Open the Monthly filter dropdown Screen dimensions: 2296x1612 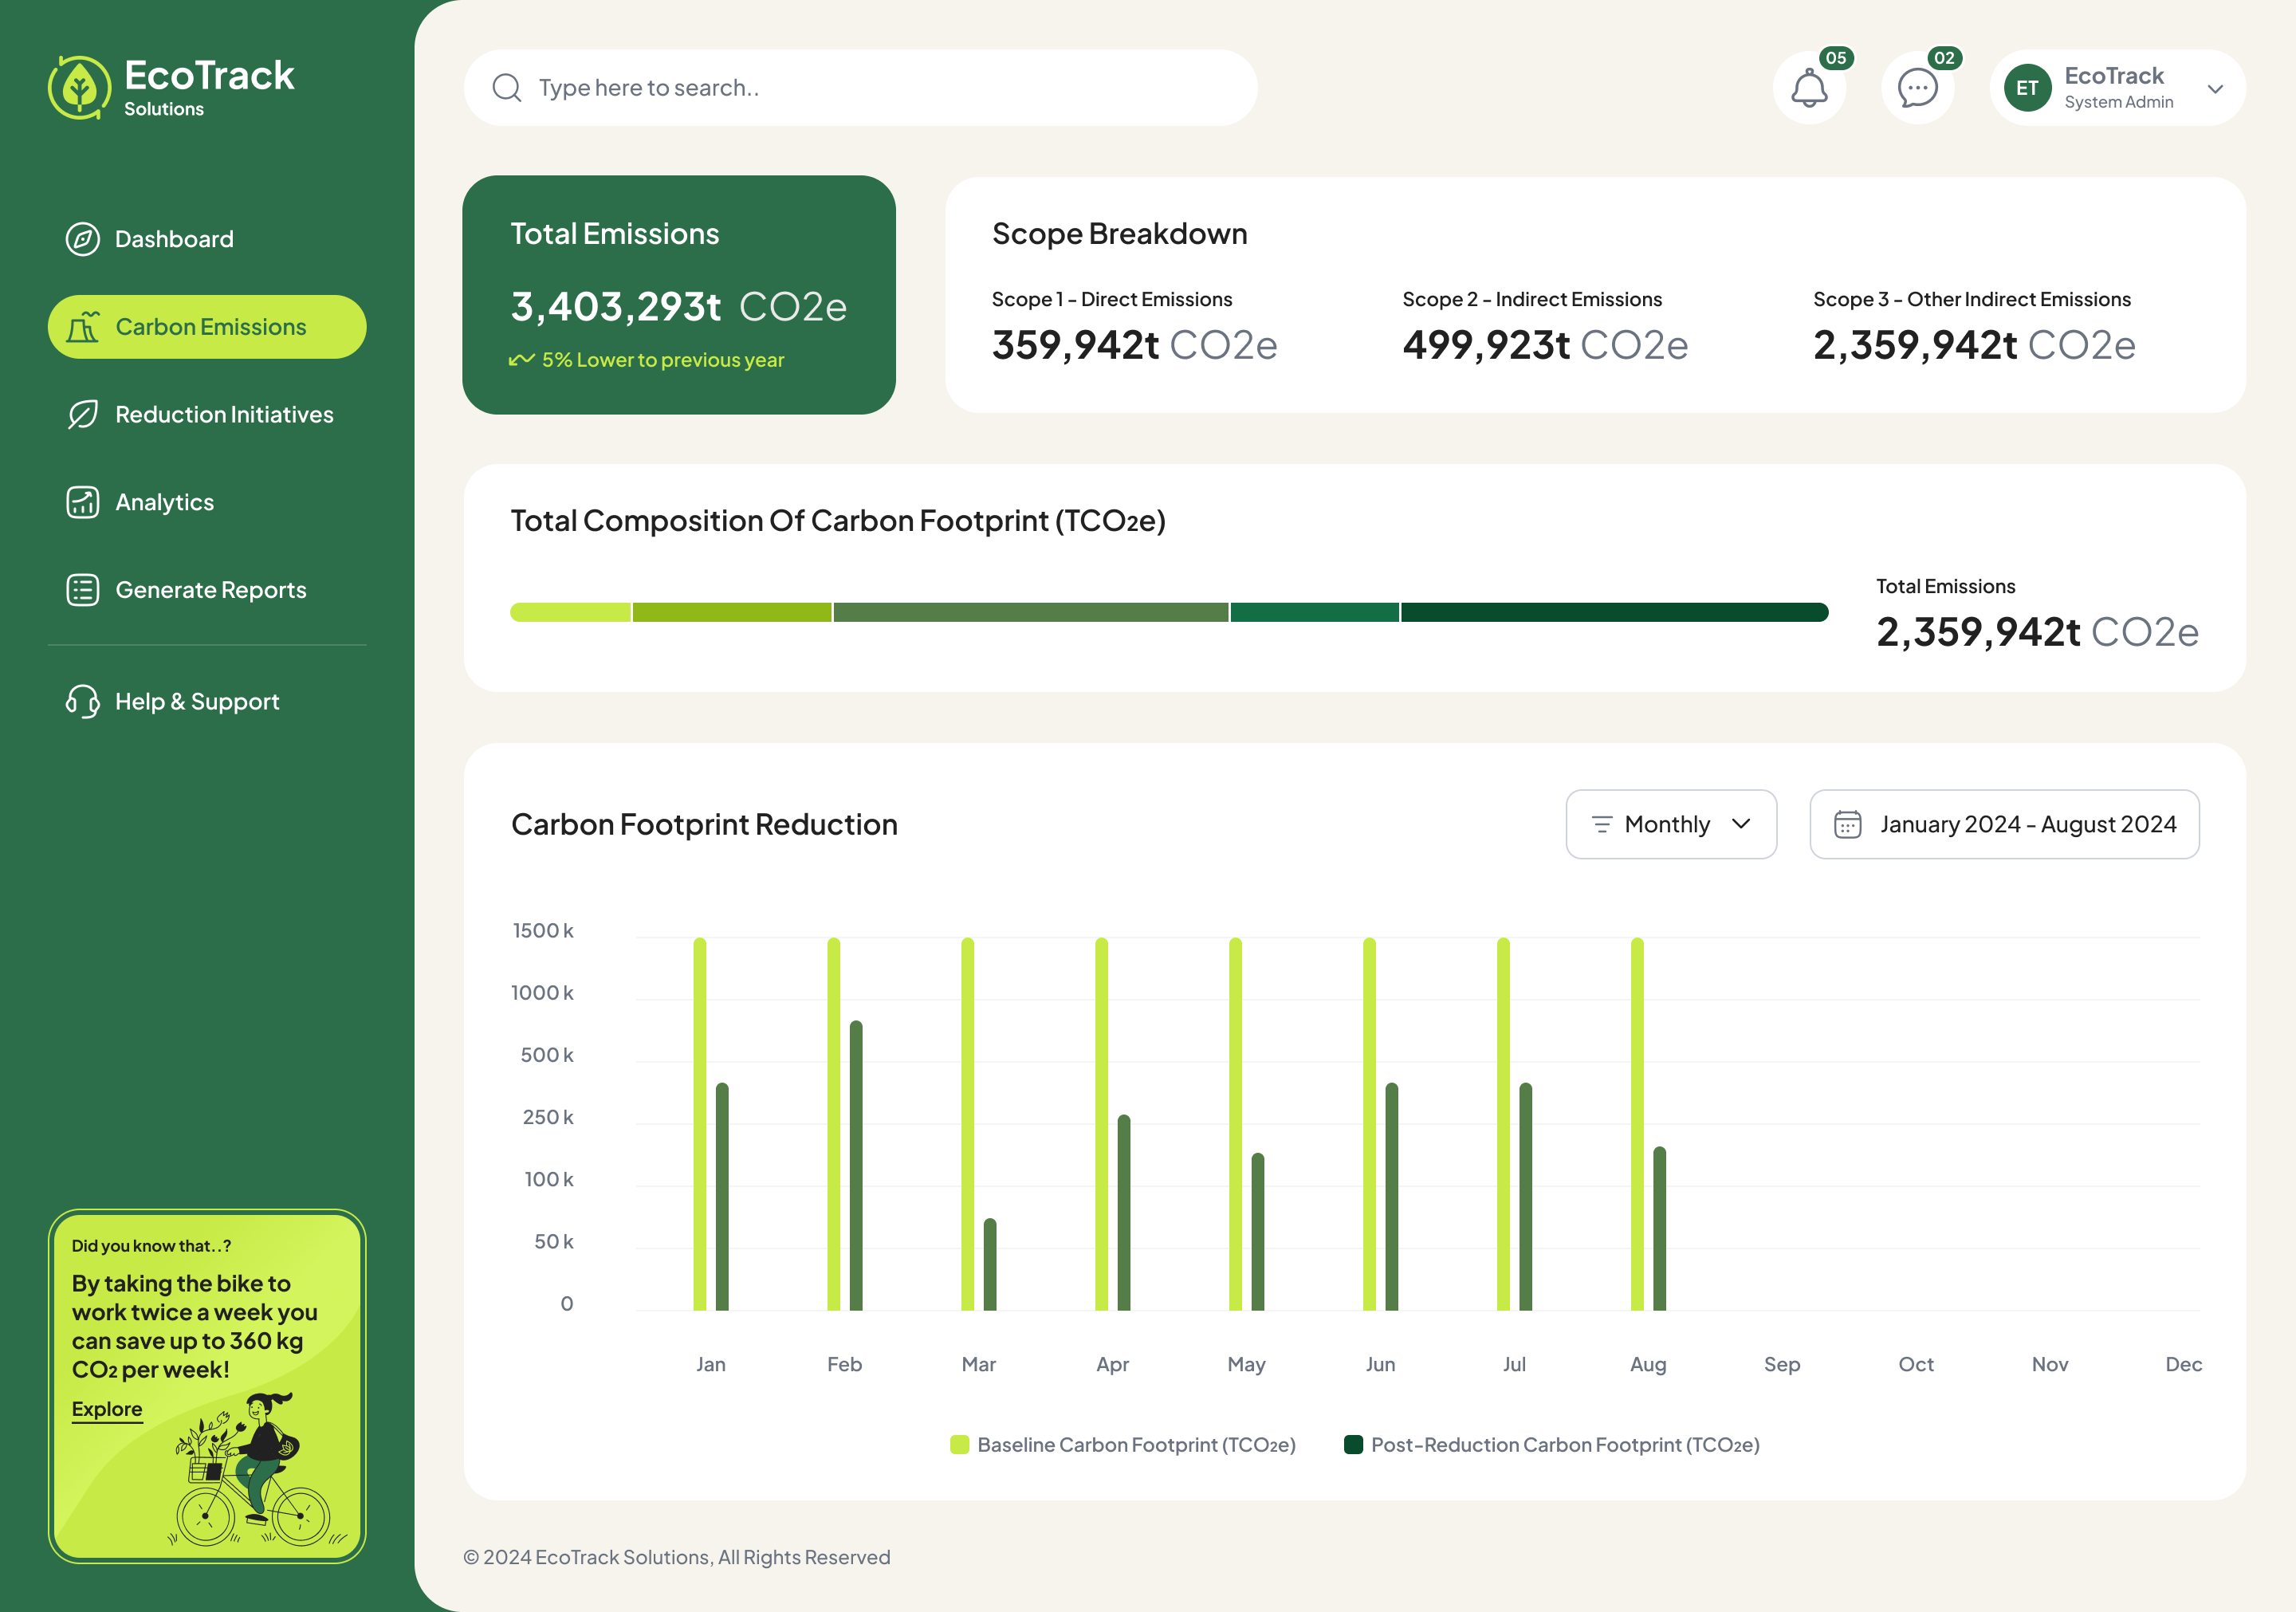coord(1670,824)
